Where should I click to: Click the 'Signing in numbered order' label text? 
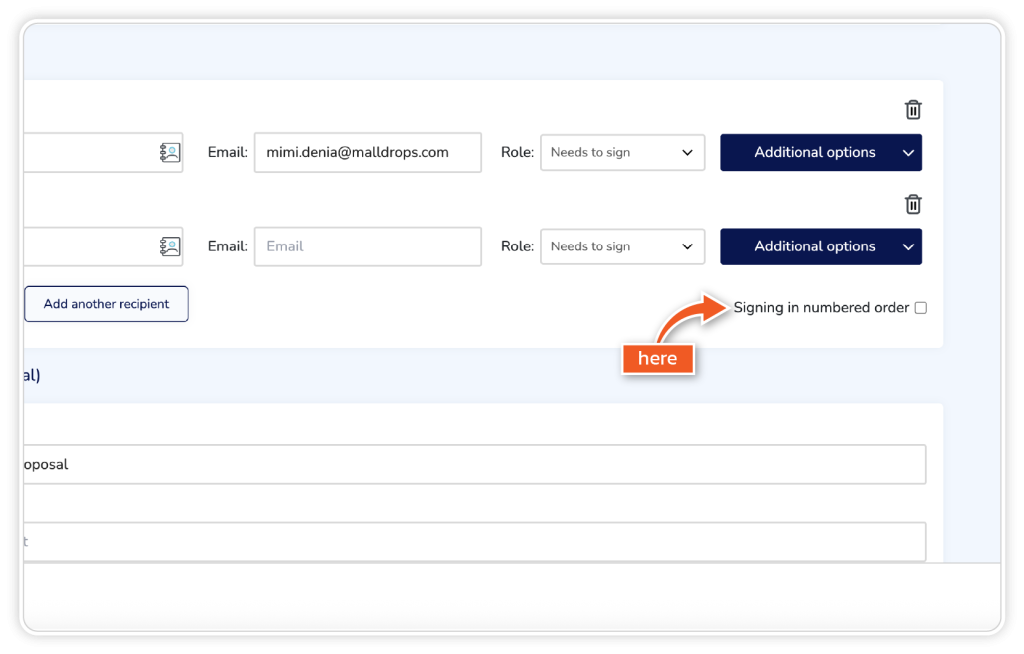(x=821, y=308)
